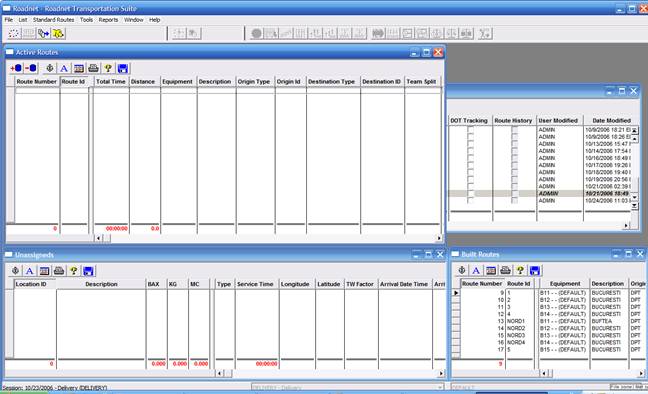Click the Date Modified column header
The width and height of the screenshot is (648, 394).
tap(611, 120)
